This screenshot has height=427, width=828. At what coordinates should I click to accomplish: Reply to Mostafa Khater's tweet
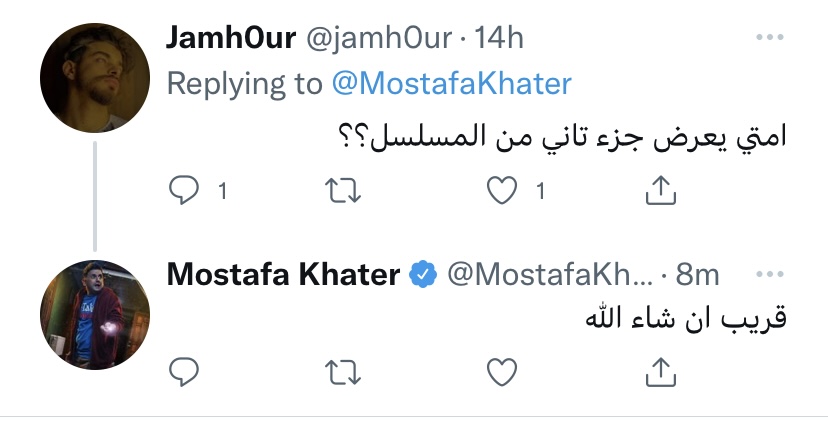pyautogui.click(x=184, y=372)
